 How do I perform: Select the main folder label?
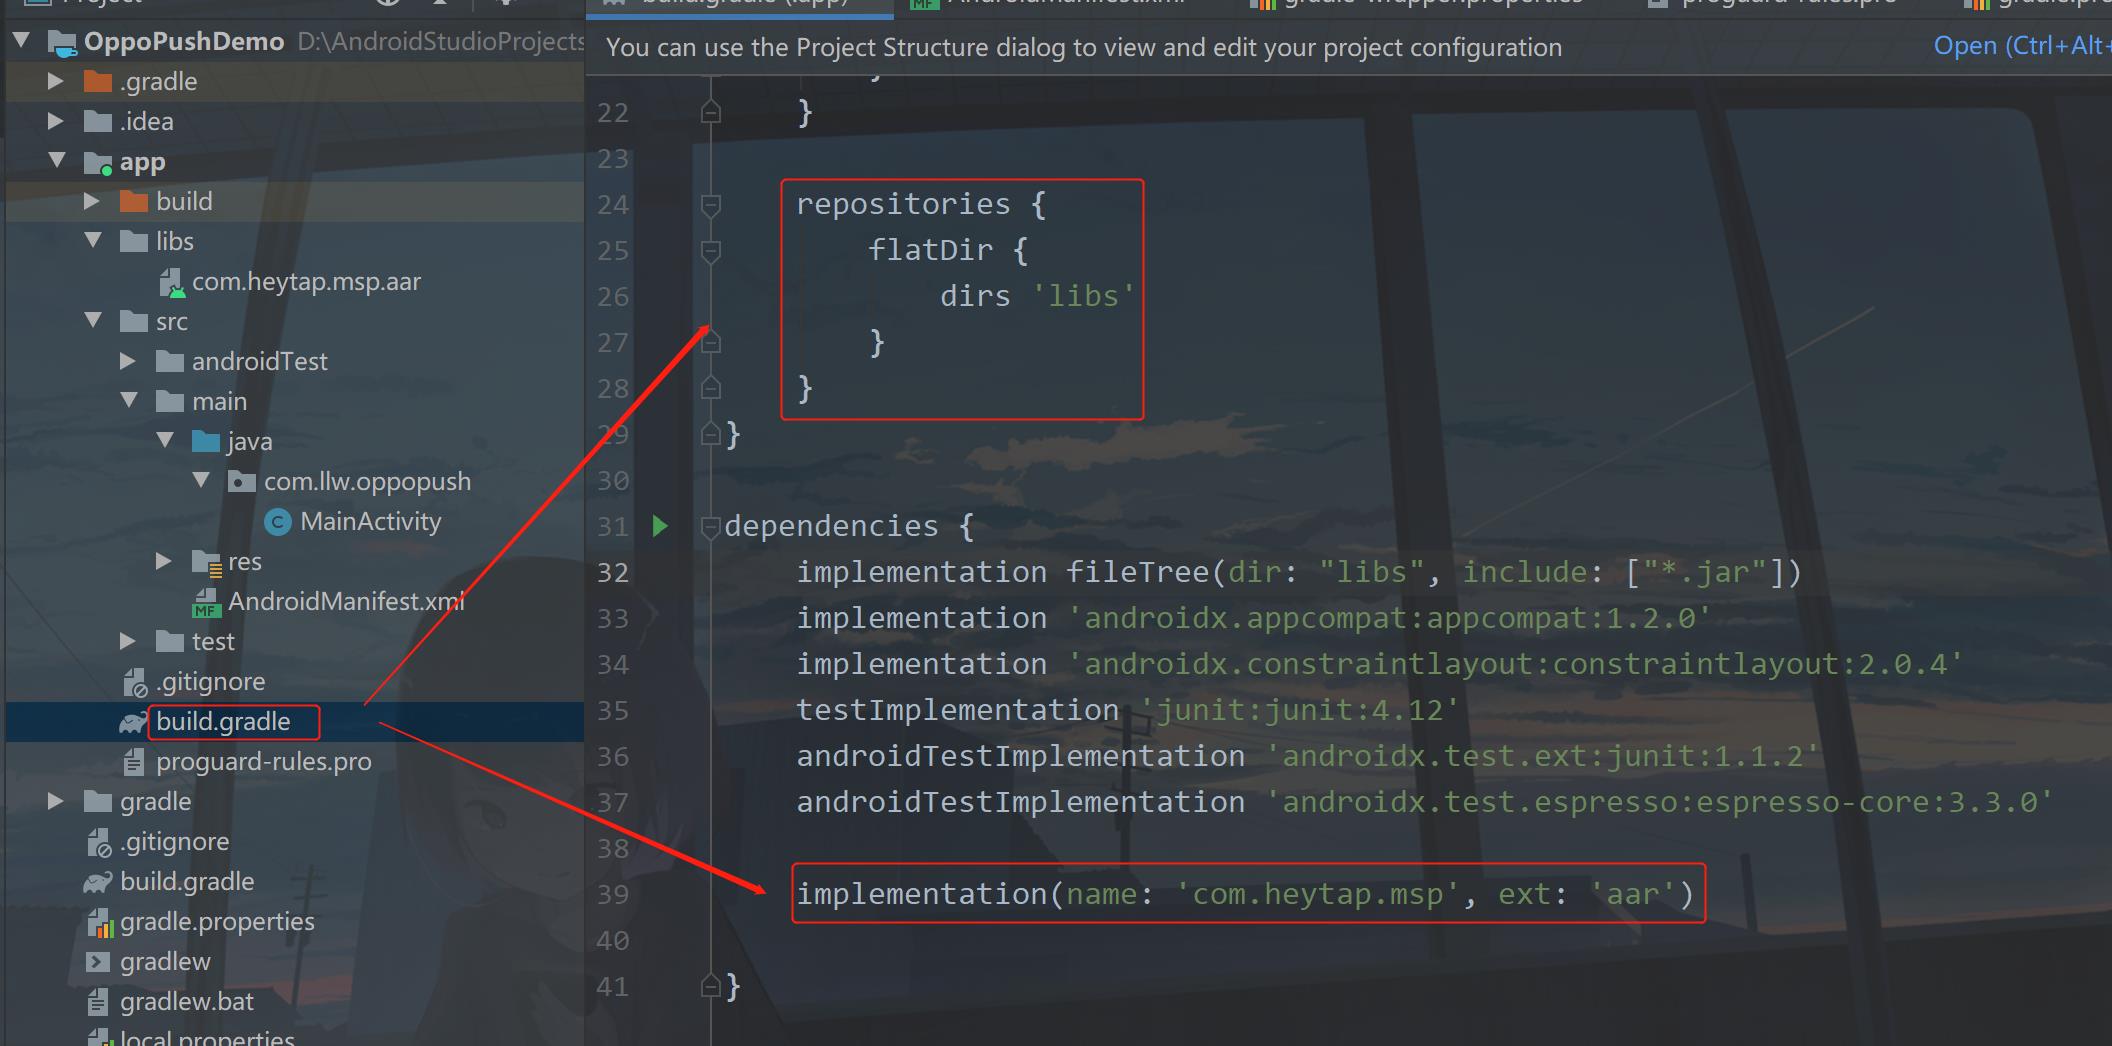click(x=219, y=401)
